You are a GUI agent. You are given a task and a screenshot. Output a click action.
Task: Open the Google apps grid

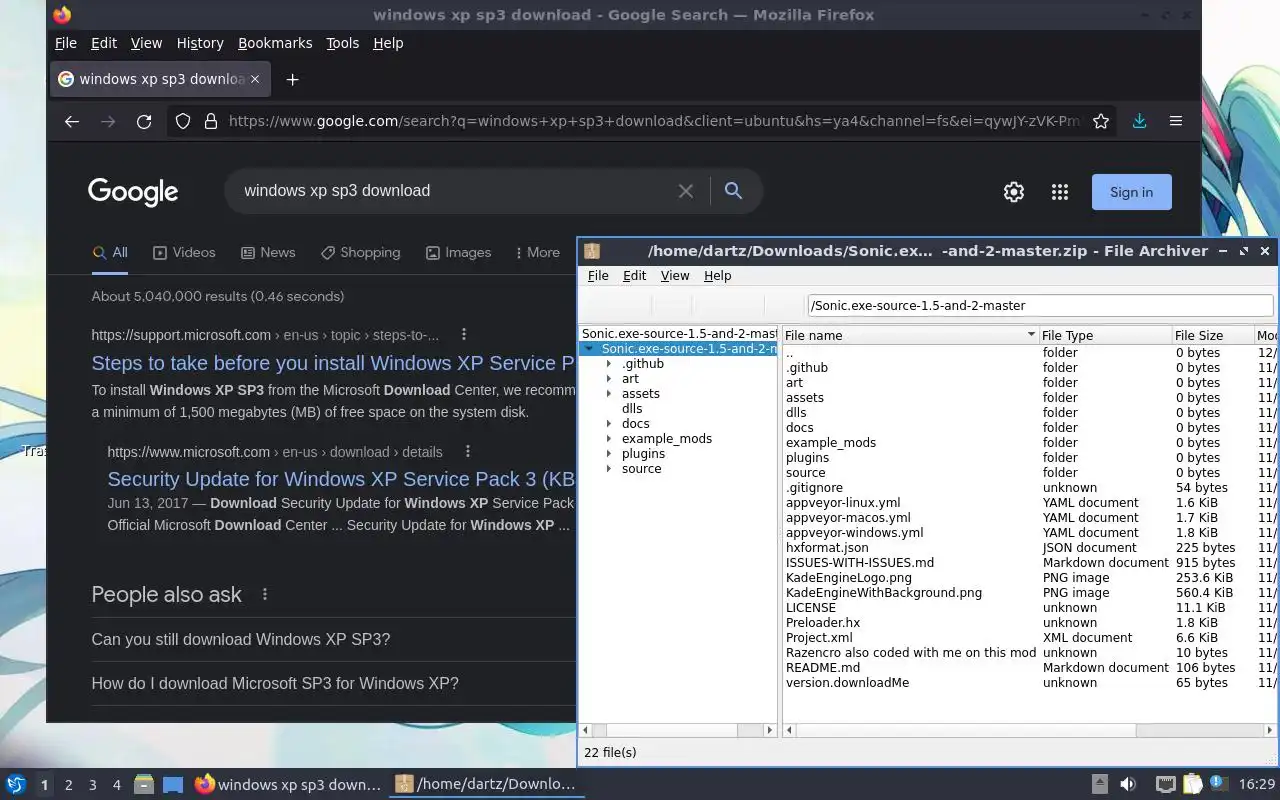[1060, 192]
